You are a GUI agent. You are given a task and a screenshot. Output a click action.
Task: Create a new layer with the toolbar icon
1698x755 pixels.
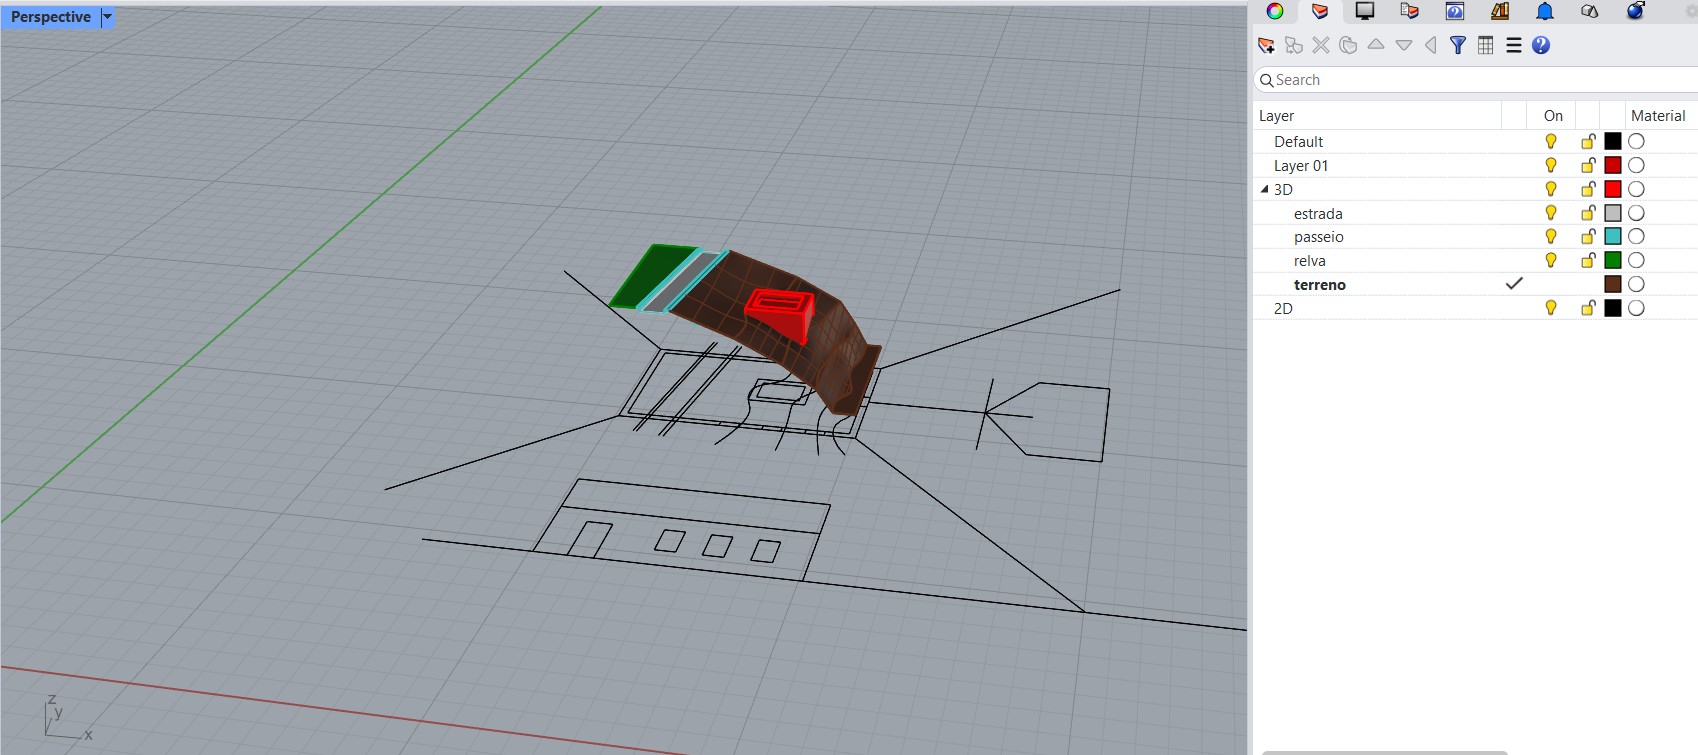pos(1266,45)
